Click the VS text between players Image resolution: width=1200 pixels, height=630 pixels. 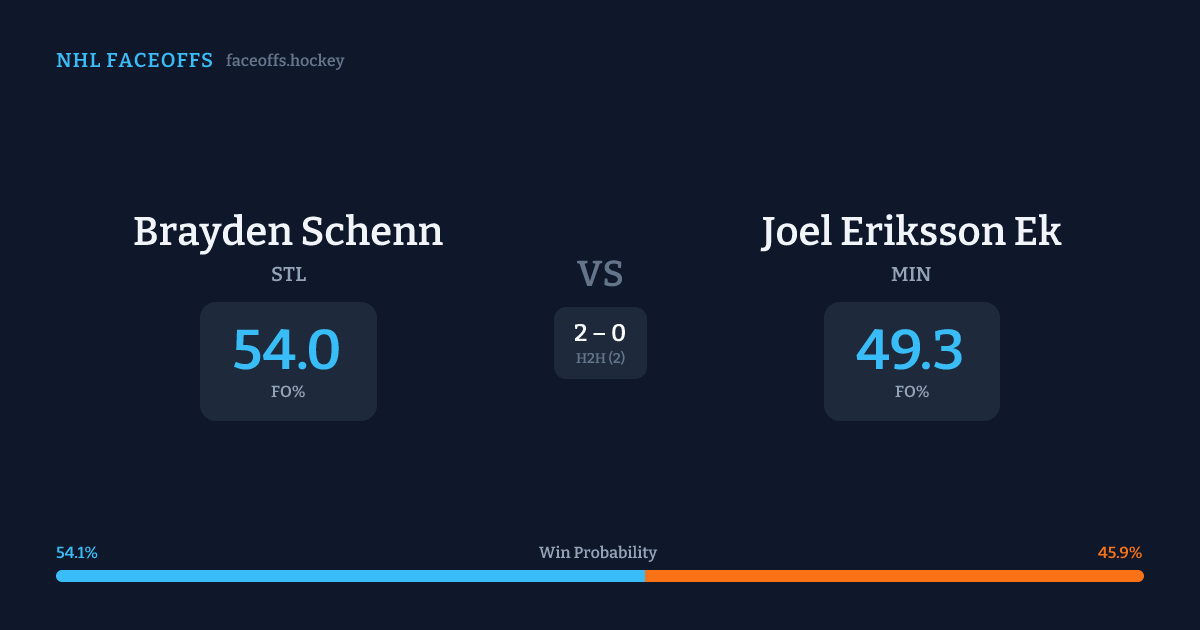point(600,274)
